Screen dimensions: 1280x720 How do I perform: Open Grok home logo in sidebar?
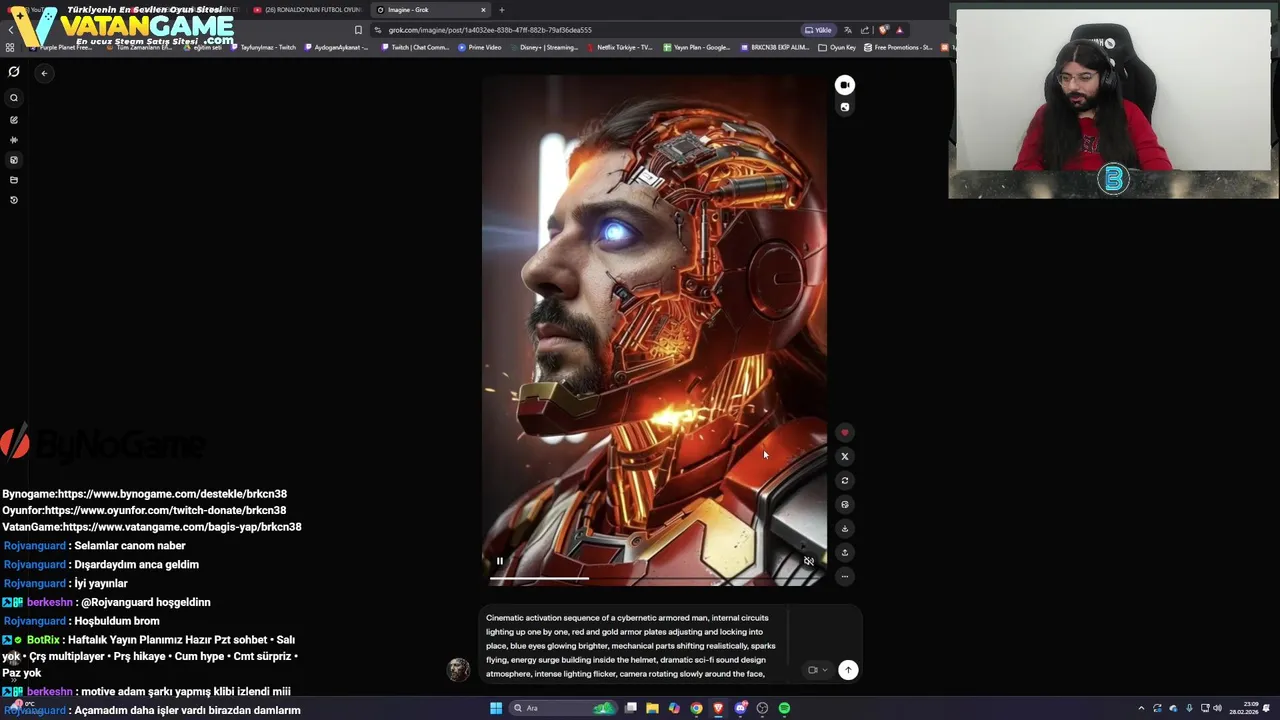pos(14,72)
